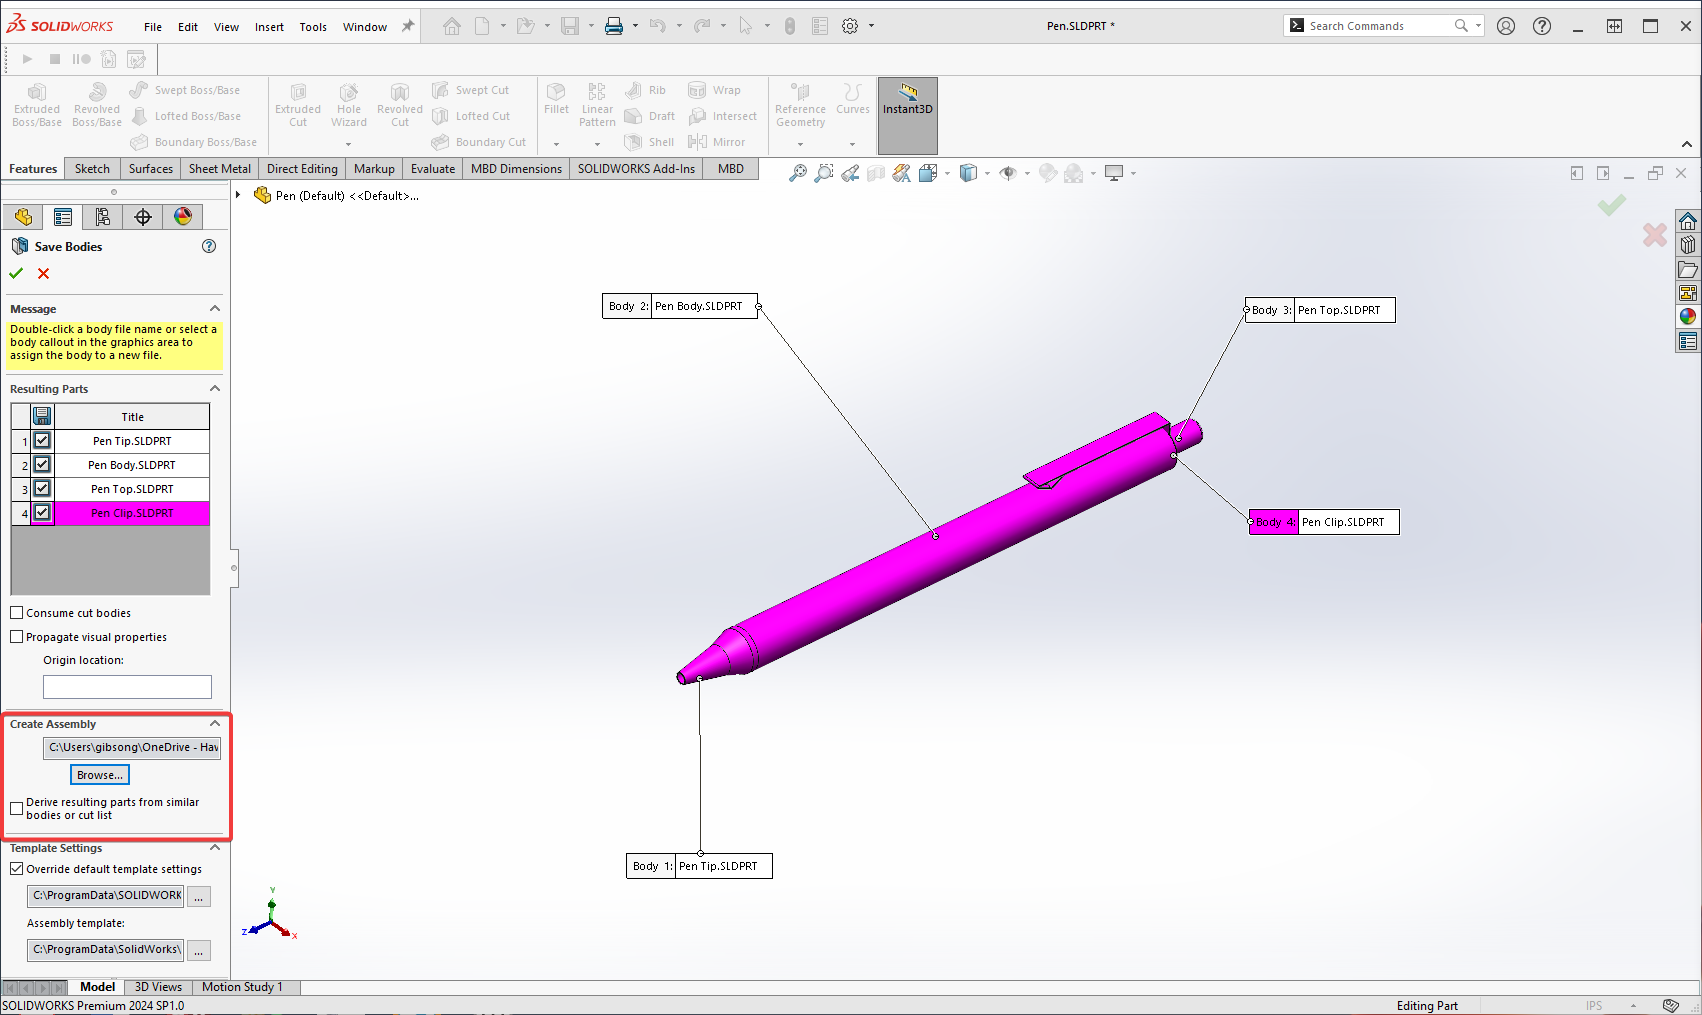Image resolution: width=1702 pixels, height=1015 pixels.
Task: Open Custom Properties task pane icon
Action: (1688, 341)
